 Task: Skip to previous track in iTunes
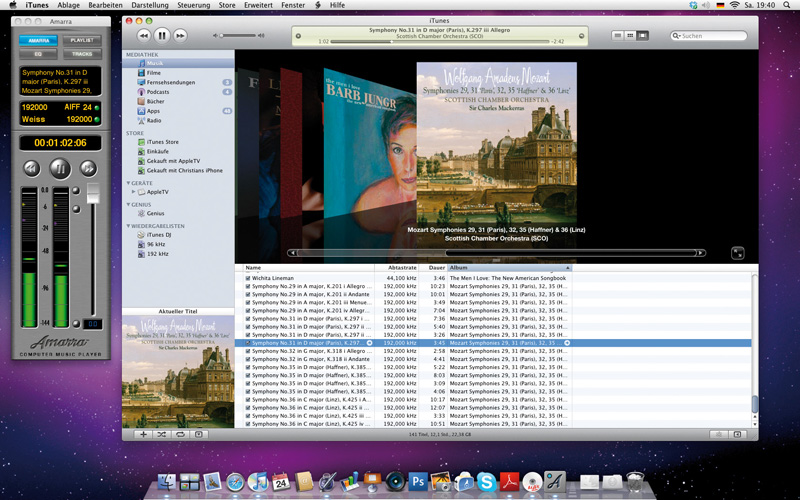click(x=144, y=36)
